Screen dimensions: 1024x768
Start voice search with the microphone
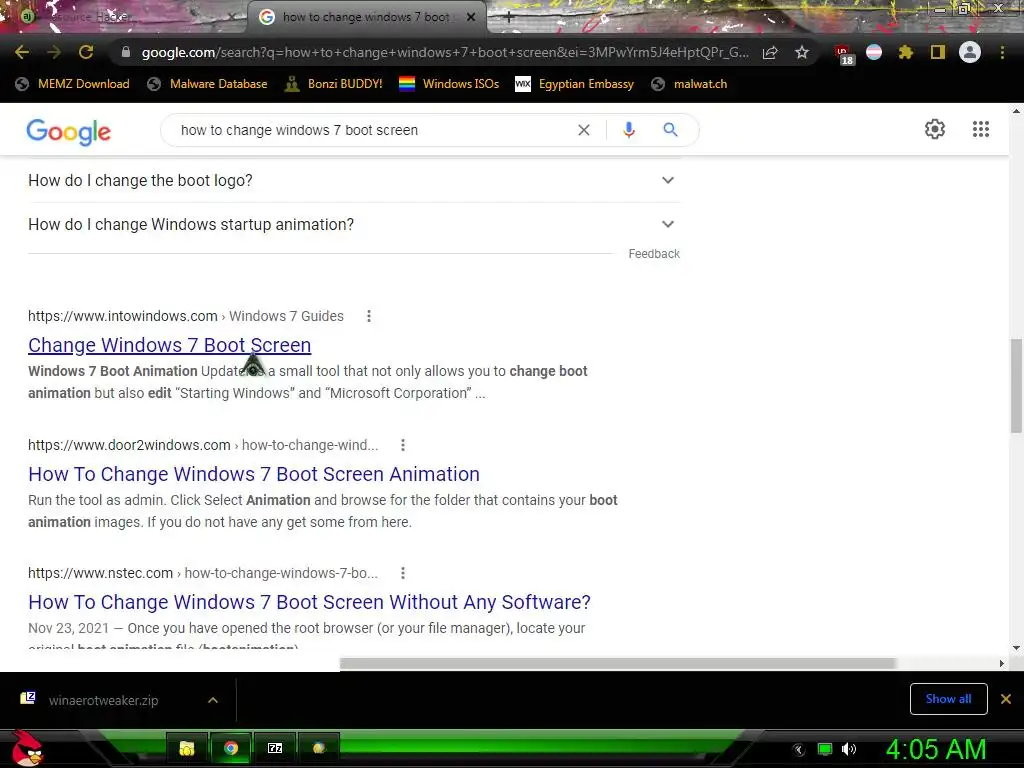pyautogui.click(x=629, y=130)
